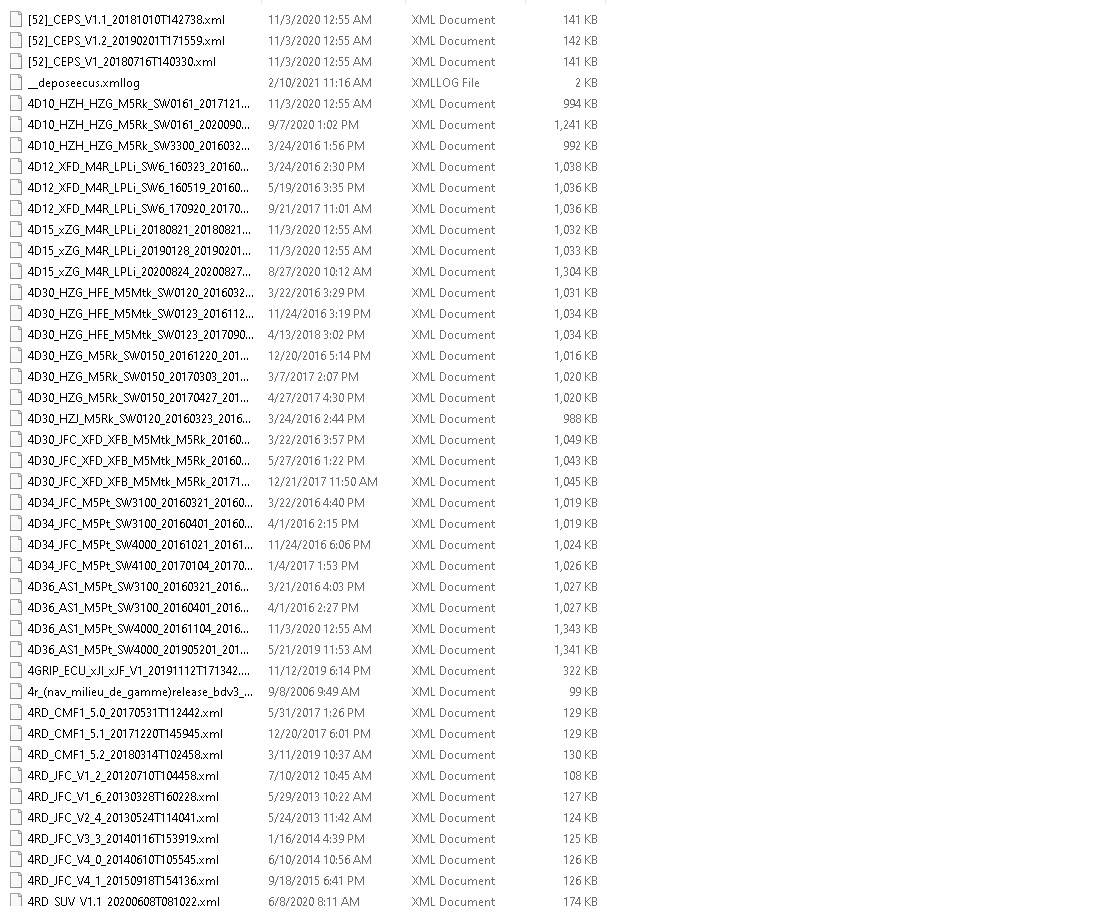Image resolution: width=1116 pixels, height=914 pixels.
Task: Select icon for 4RD_CMF1_5.0_20170531T112442.xml
Action: 16,713
